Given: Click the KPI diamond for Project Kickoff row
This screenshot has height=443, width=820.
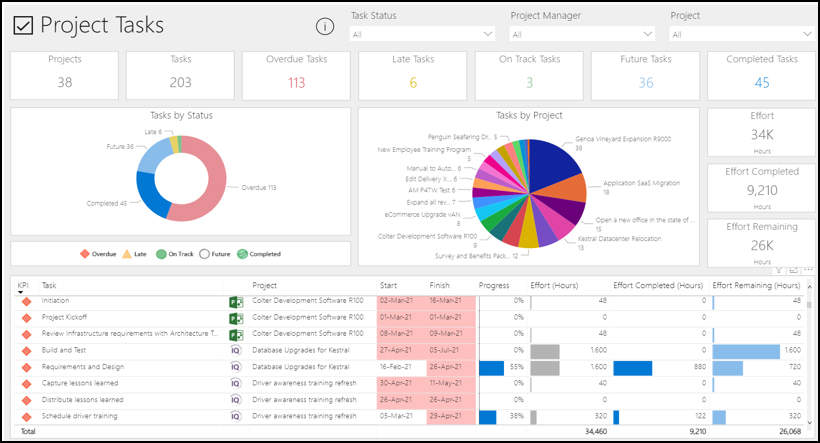Looking at the screenshot, I should coord(27,318).
